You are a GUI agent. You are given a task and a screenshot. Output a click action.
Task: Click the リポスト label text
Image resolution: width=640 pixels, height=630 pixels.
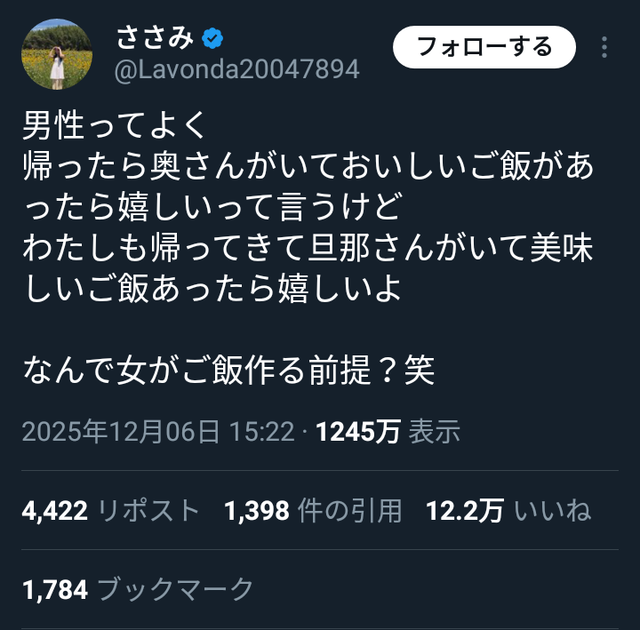(149, 510)
